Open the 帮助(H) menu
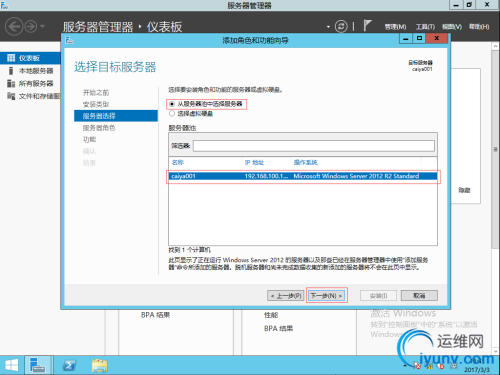The height and width of the screenshot is (375, 500). tap(479, 27)
